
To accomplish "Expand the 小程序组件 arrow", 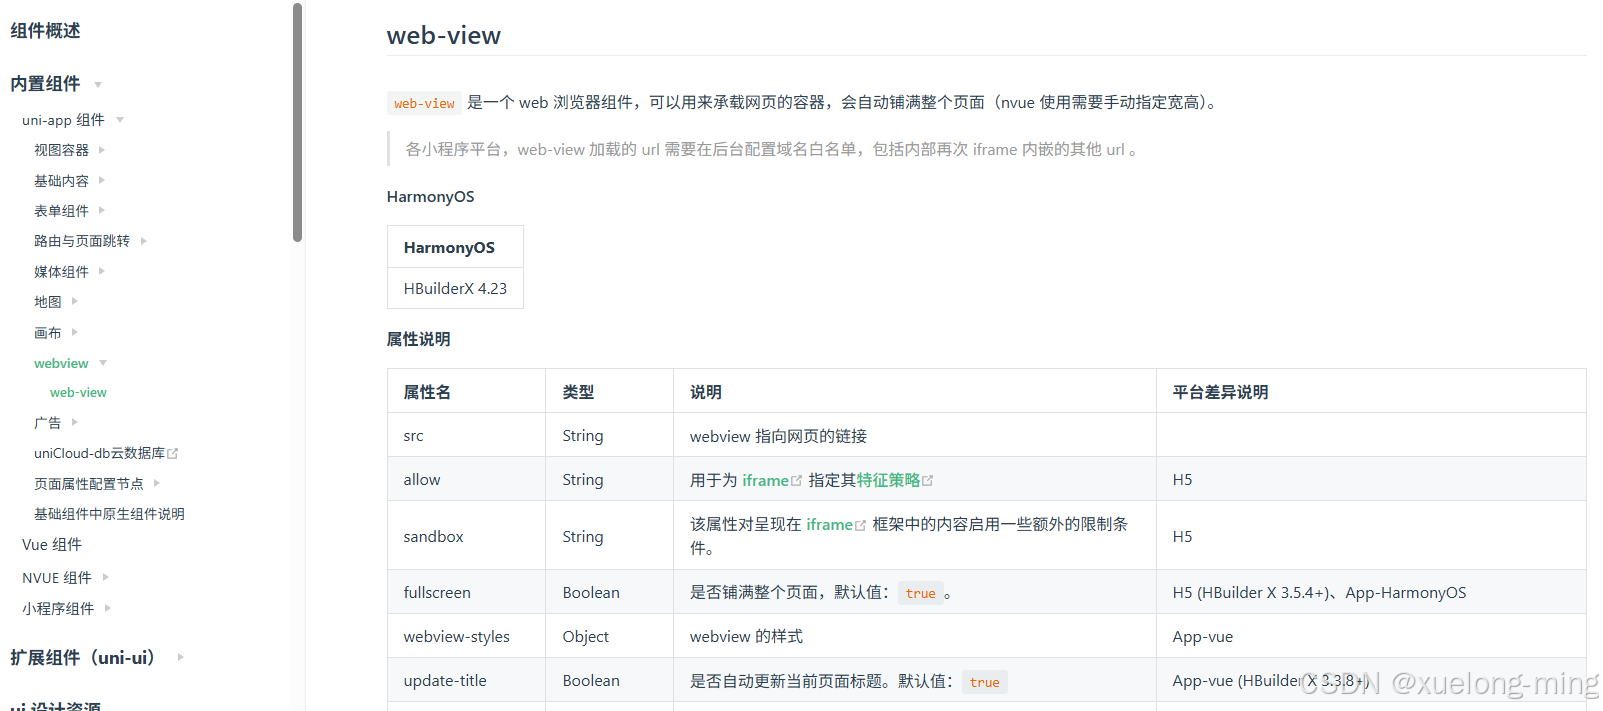I will 108,608.
